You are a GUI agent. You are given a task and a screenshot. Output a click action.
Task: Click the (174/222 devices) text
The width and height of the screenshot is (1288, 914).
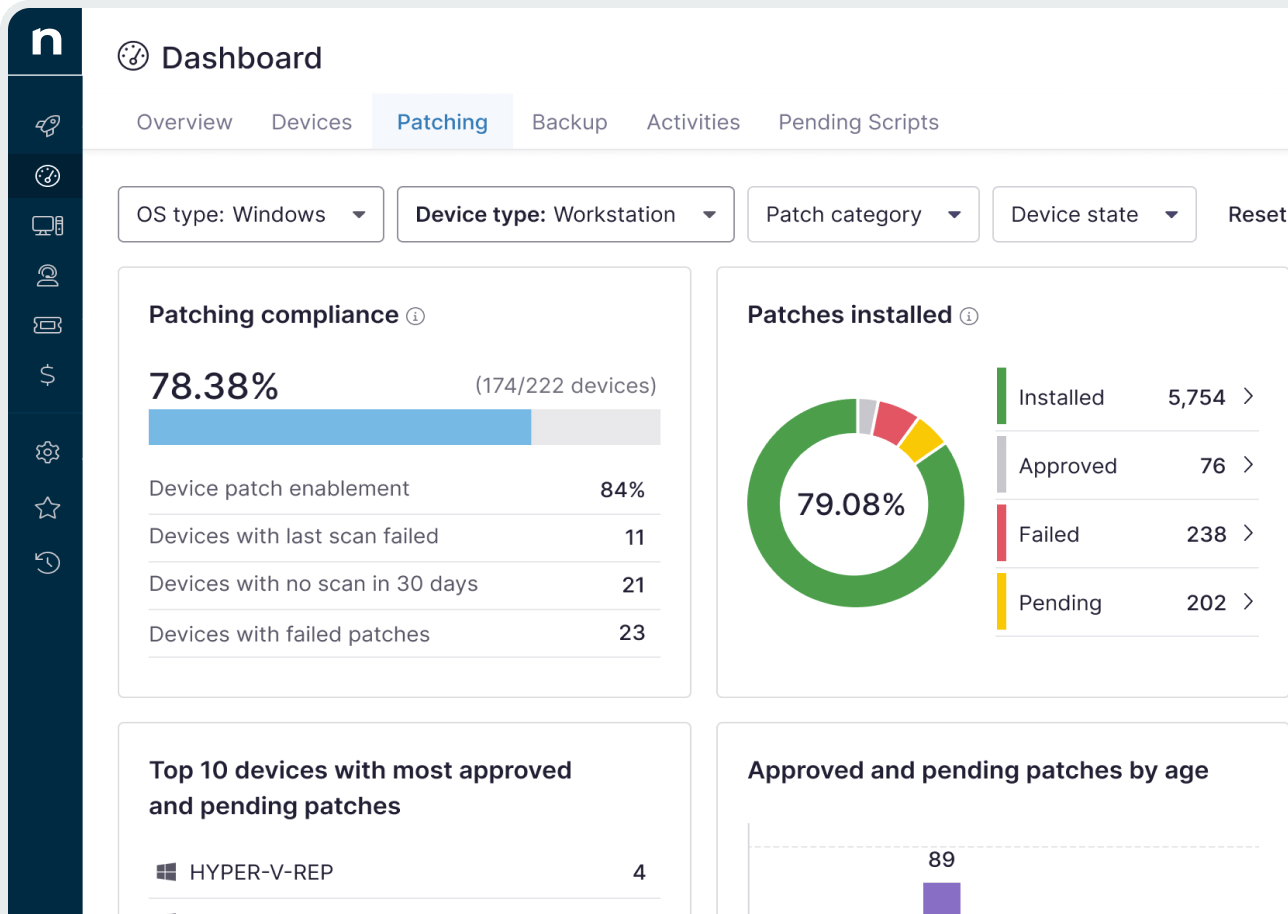point(566,386)
